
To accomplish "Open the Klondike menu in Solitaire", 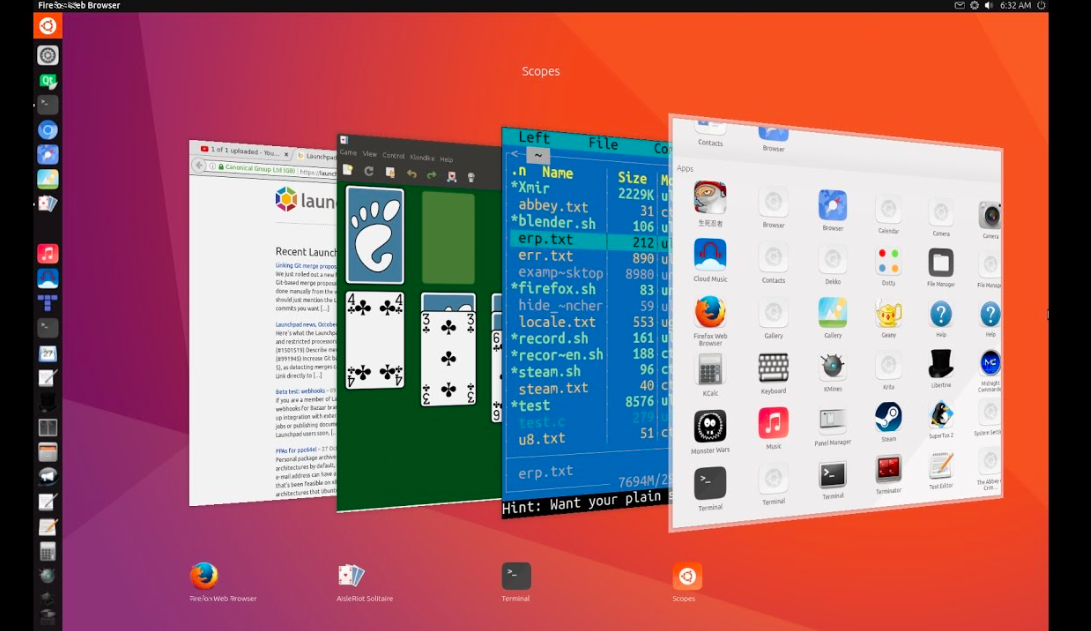I will pyautogui.click(x=422, y=158).
